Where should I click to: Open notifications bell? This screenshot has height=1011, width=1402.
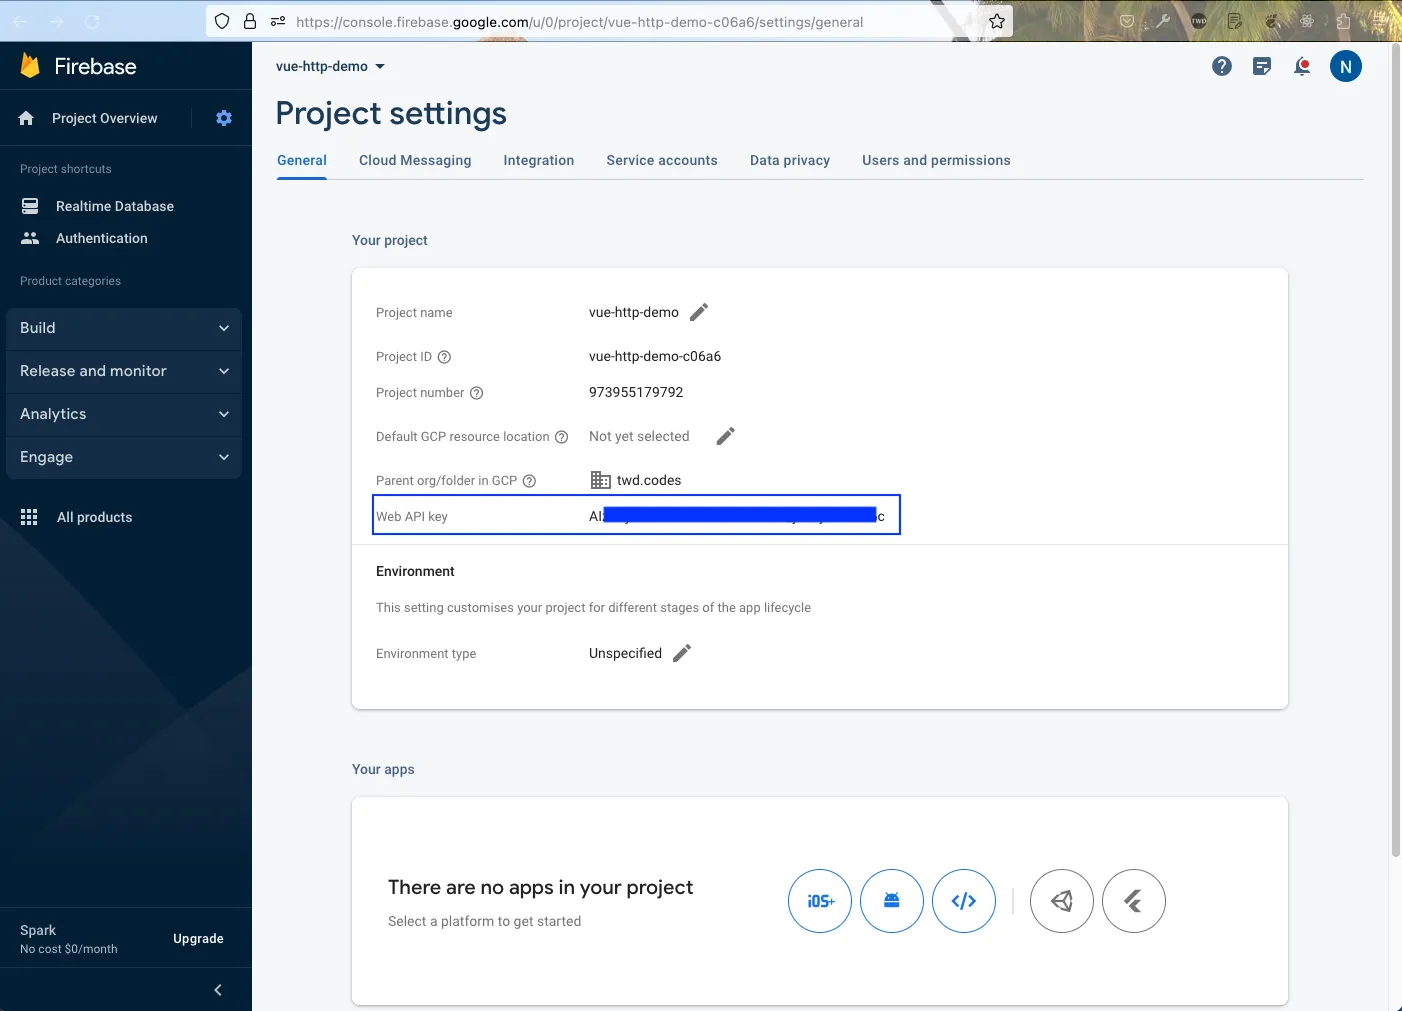click(x=1302, y=66)
